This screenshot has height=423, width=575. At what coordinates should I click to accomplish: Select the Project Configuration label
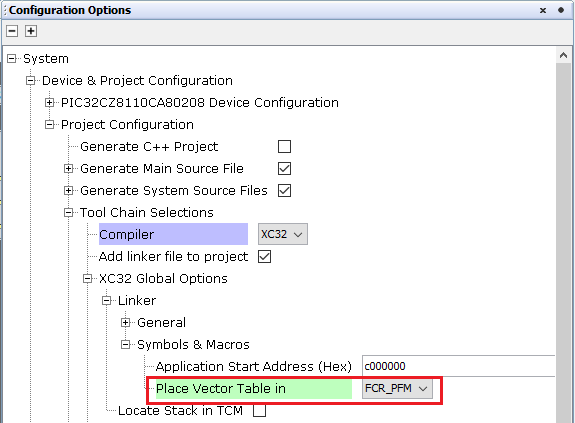click(127, 125)
